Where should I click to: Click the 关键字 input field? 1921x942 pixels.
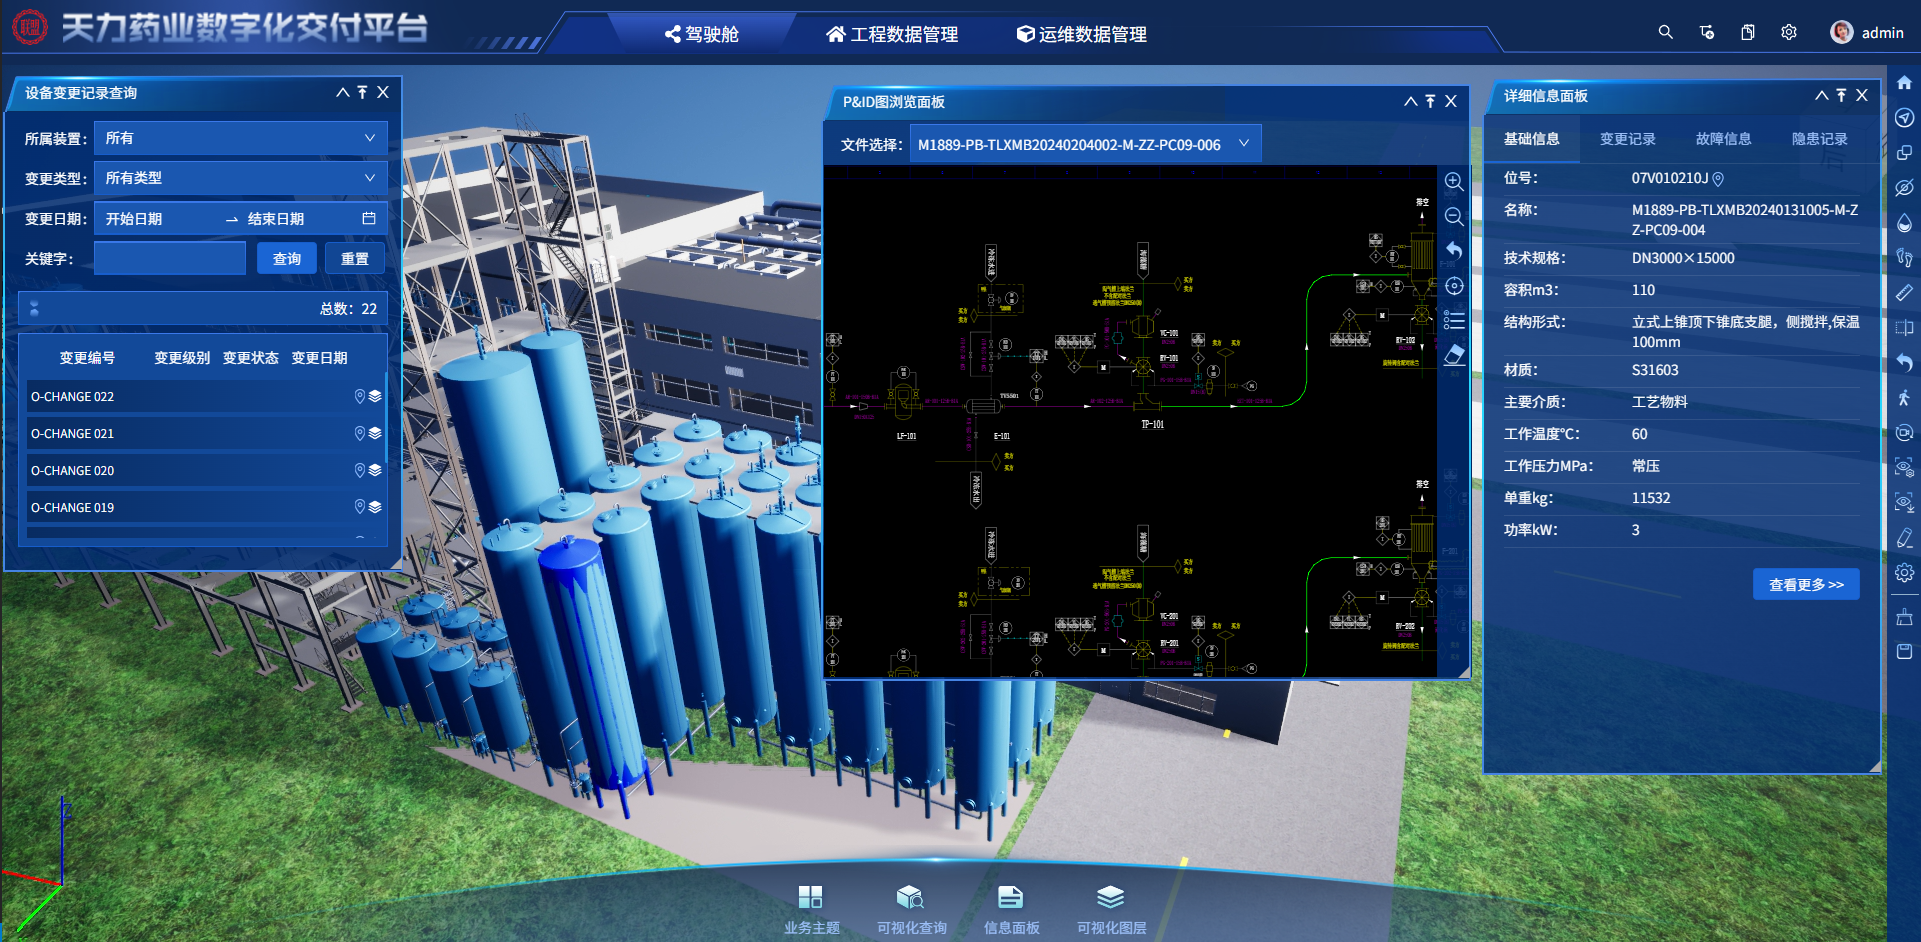pyautogui.click(x=170, y=258)
